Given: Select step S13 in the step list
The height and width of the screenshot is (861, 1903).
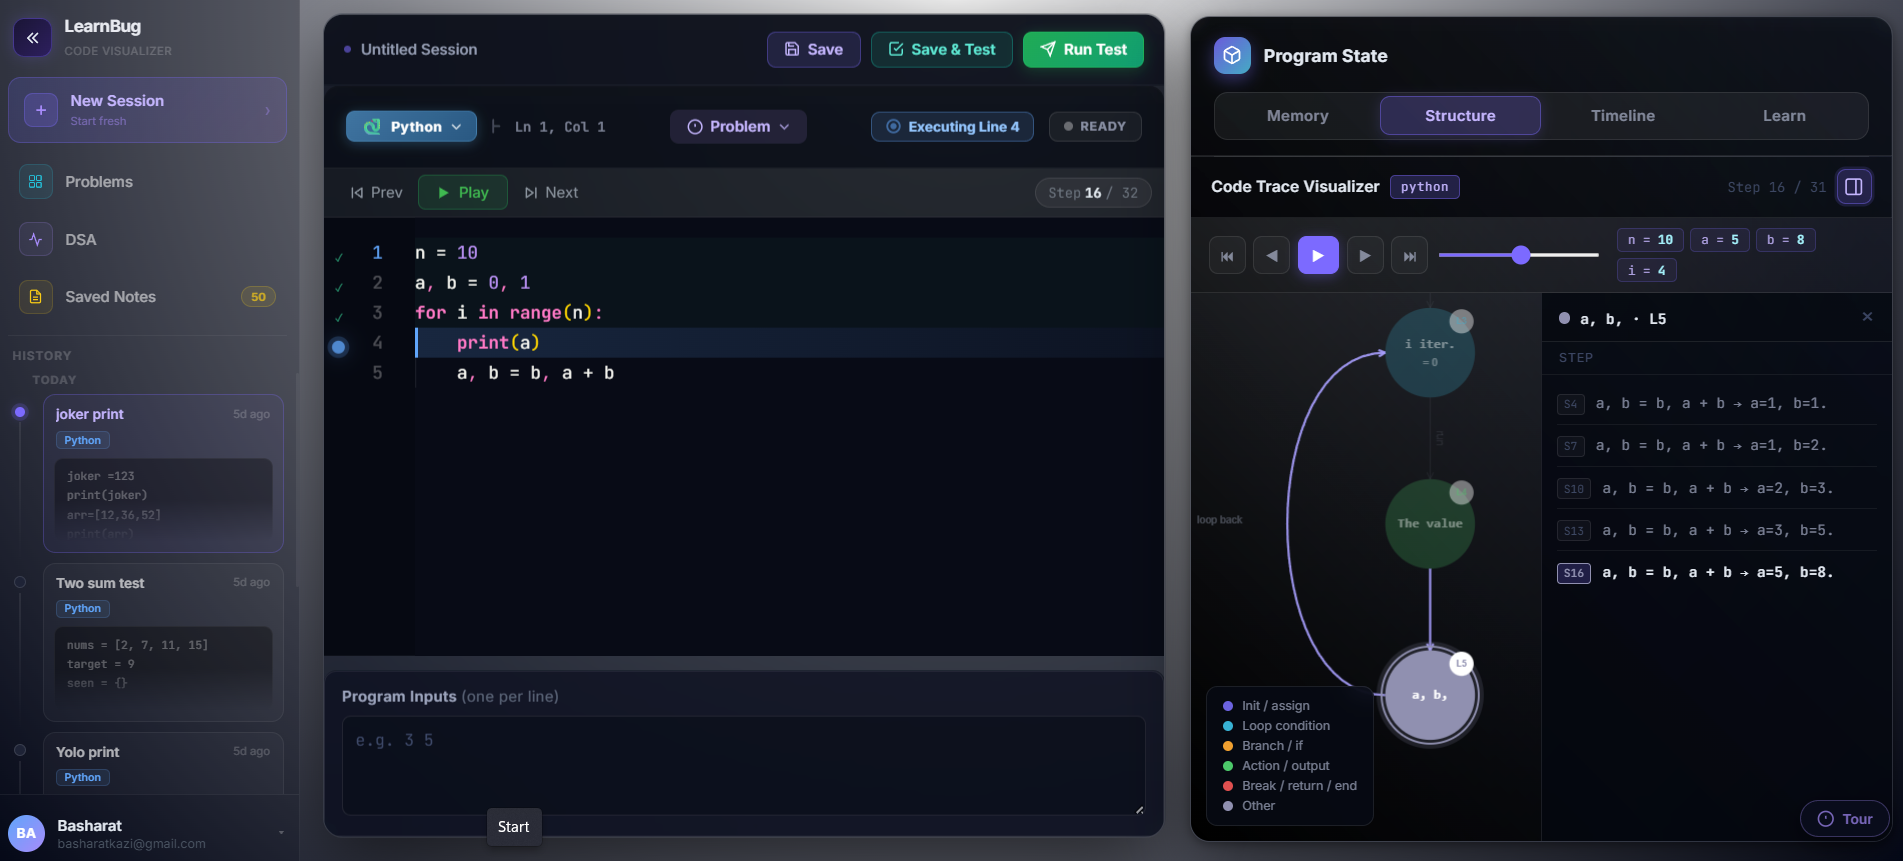Looking at the screenshot, I should [x=1715, y=531].
